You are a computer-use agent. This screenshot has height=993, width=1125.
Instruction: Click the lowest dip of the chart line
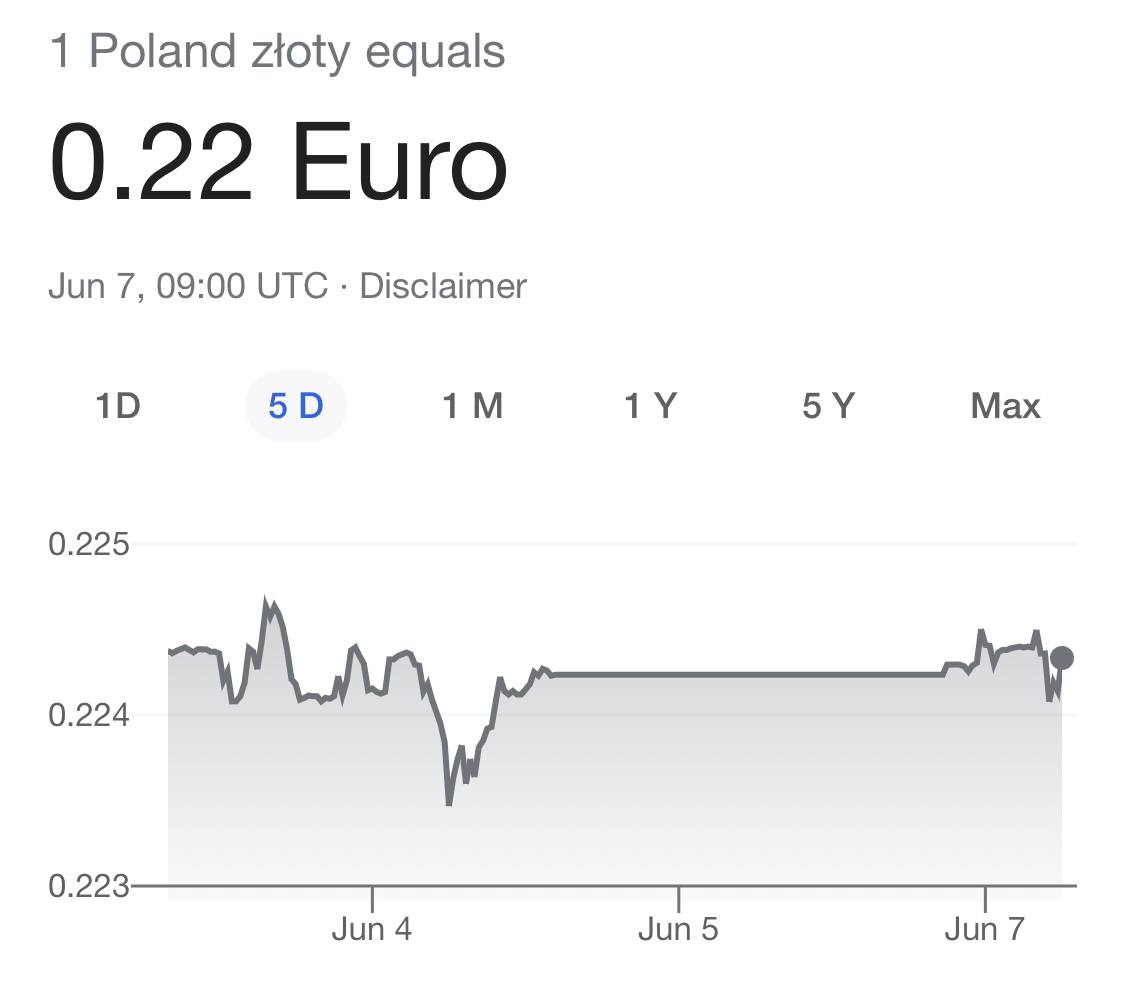449,804
